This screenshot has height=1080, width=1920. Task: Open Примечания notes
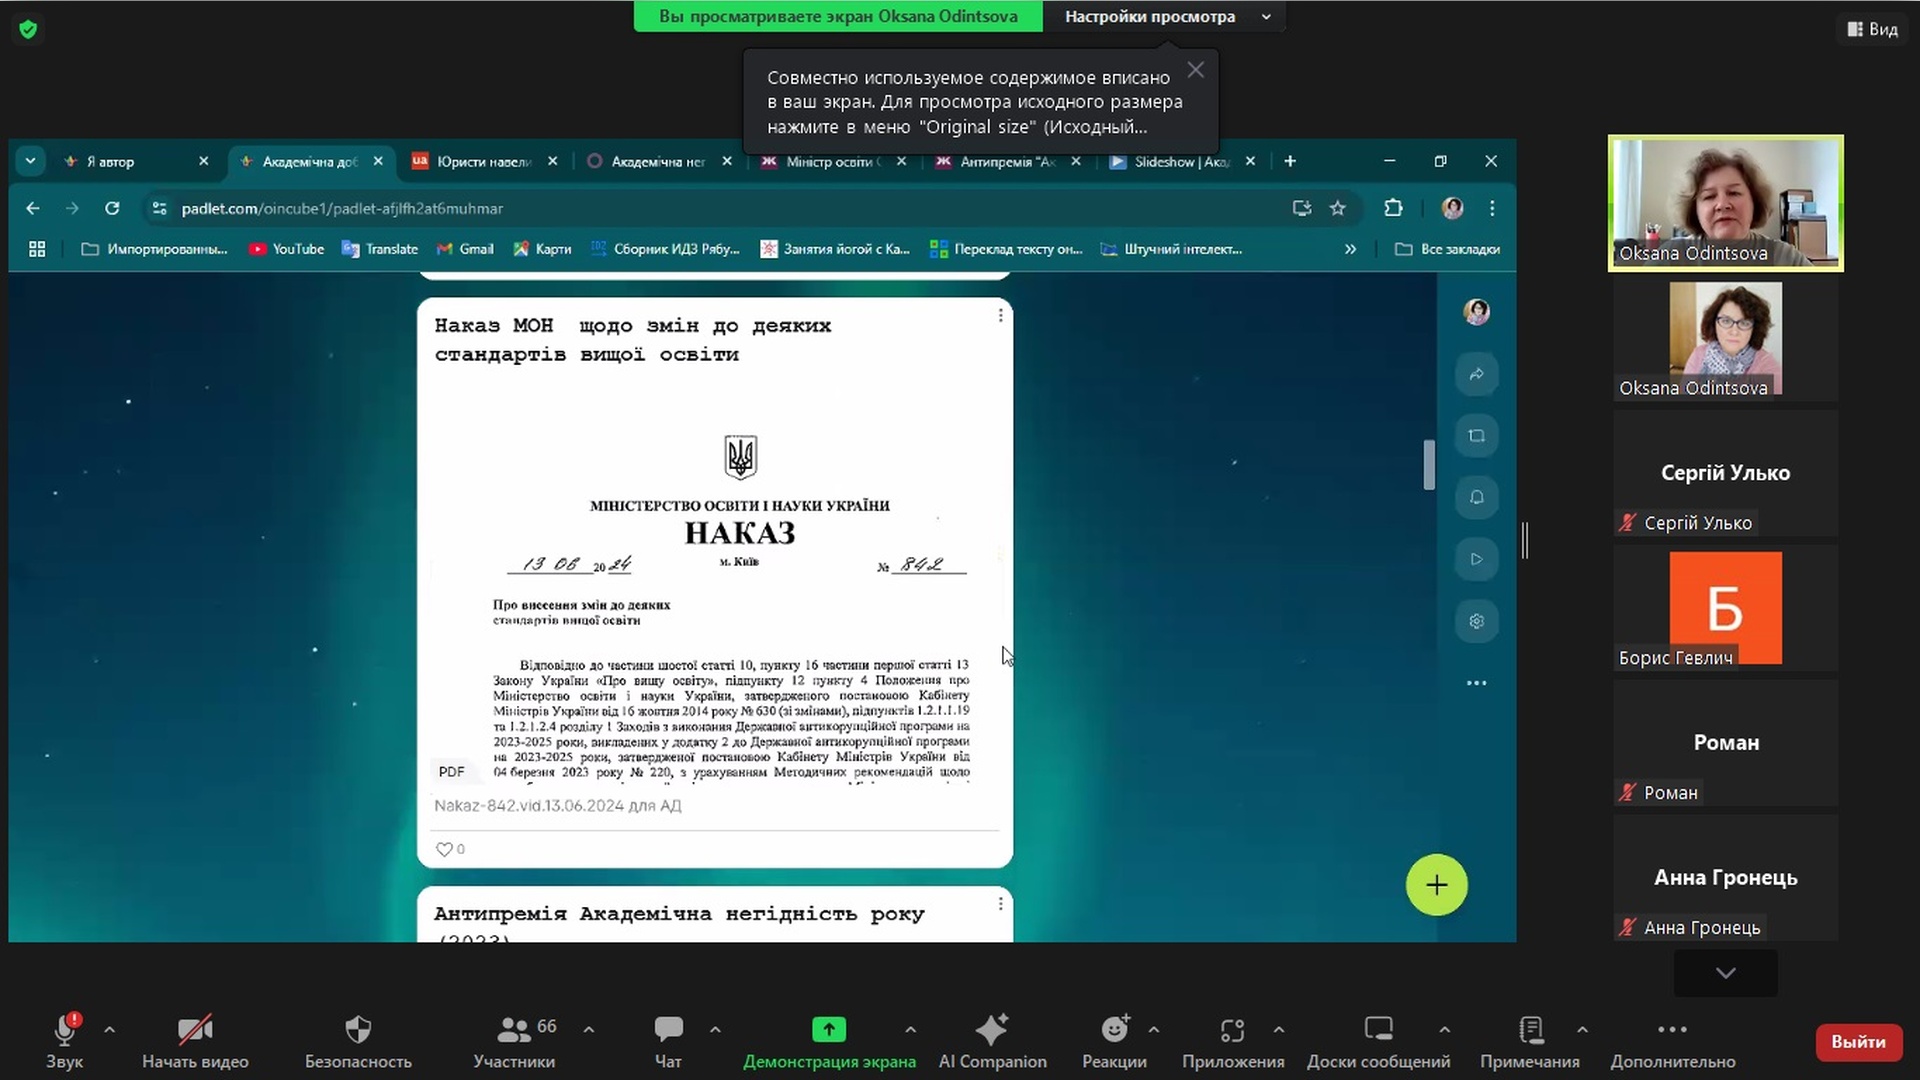(1530, 1040)
